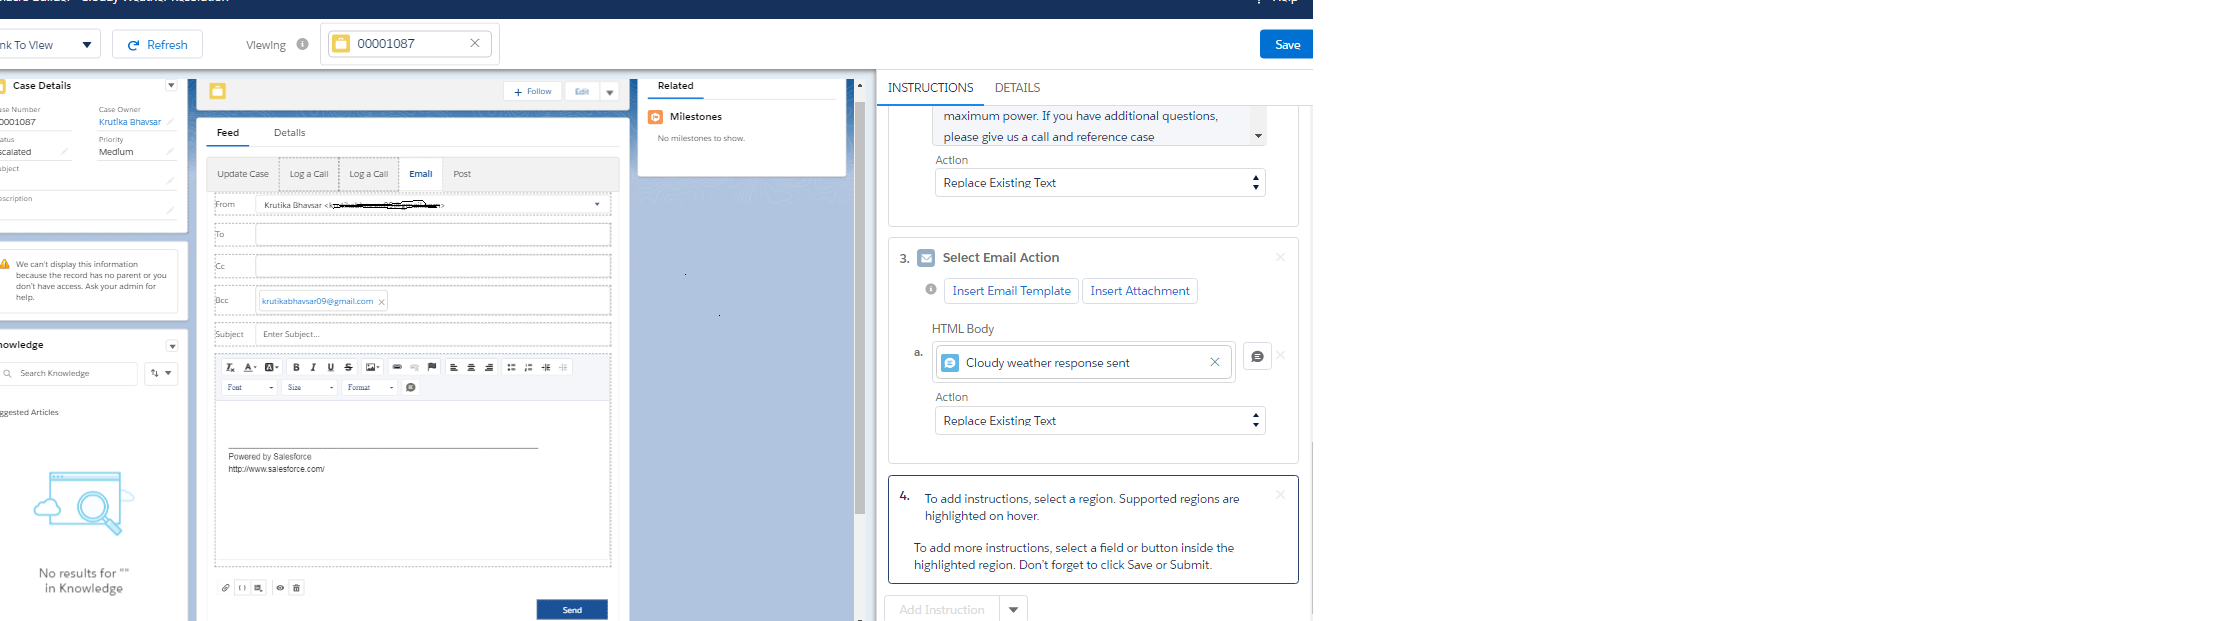Open the background color picker
This screenshot has height=621, width=2216.
click(x=271, y=368)
